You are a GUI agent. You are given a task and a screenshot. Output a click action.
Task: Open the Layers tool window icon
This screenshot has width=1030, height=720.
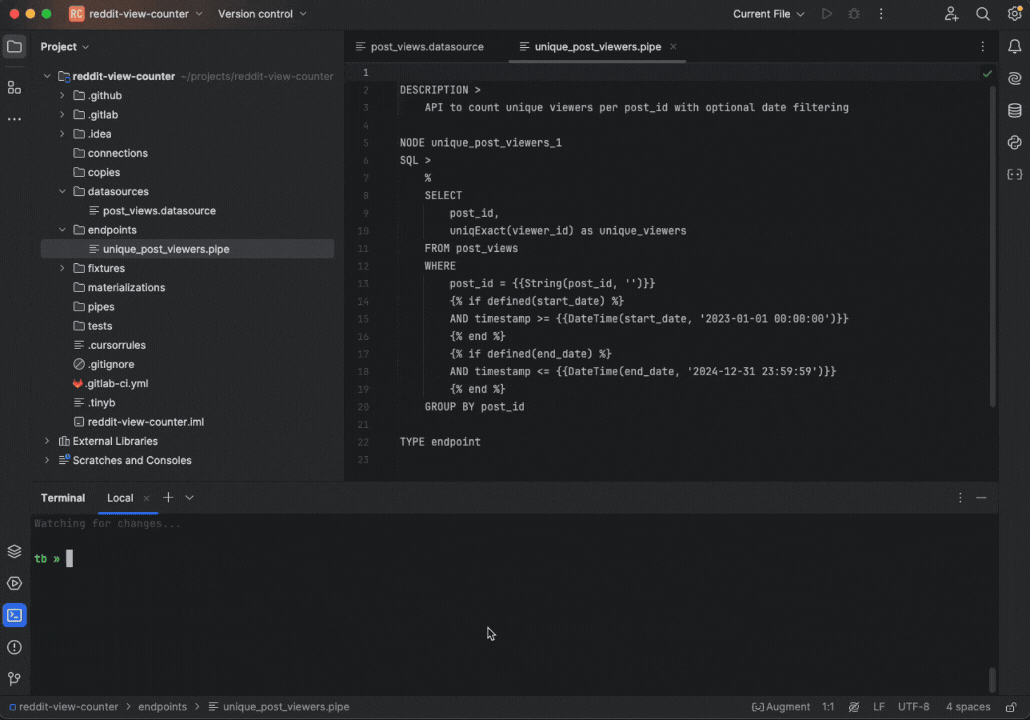(x=14, y=551)
